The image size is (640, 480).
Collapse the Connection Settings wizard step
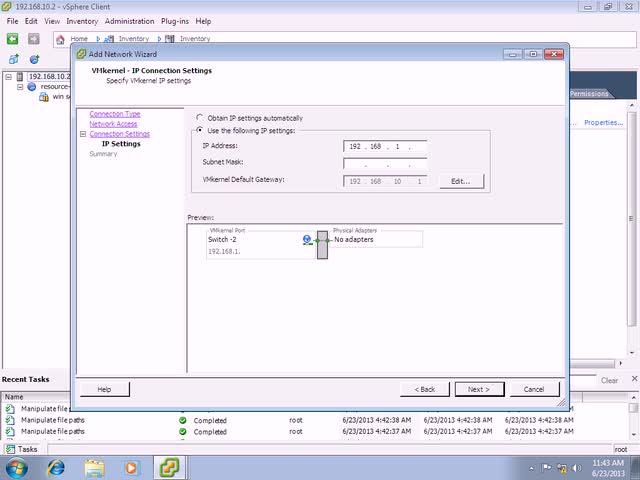coord(83,134)
